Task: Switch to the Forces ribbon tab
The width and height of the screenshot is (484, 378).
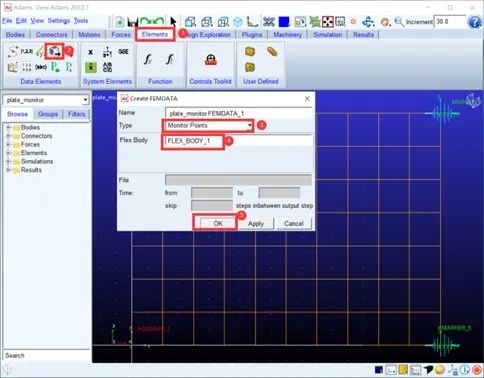Action: [x=121, y=35]
